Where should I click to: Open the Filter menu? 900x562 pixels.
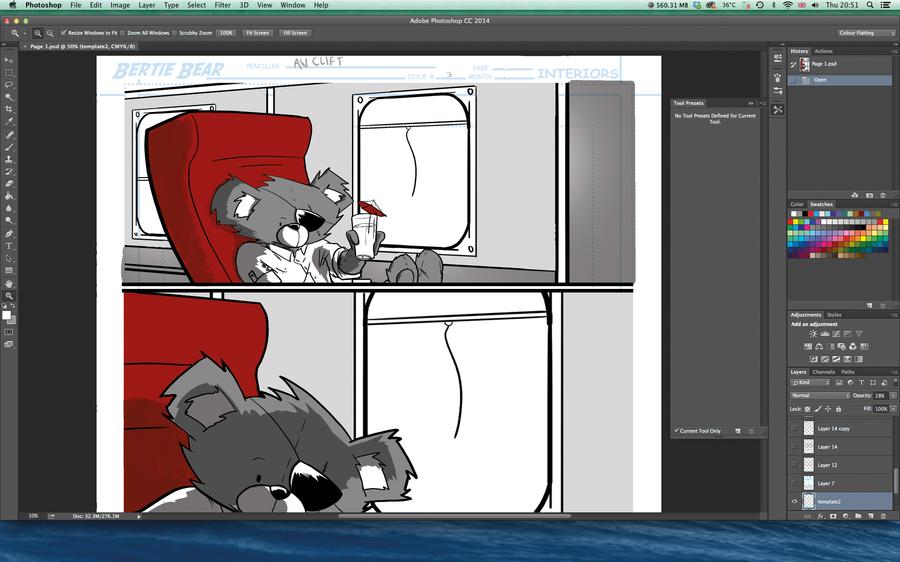click(x=223, y=5)
